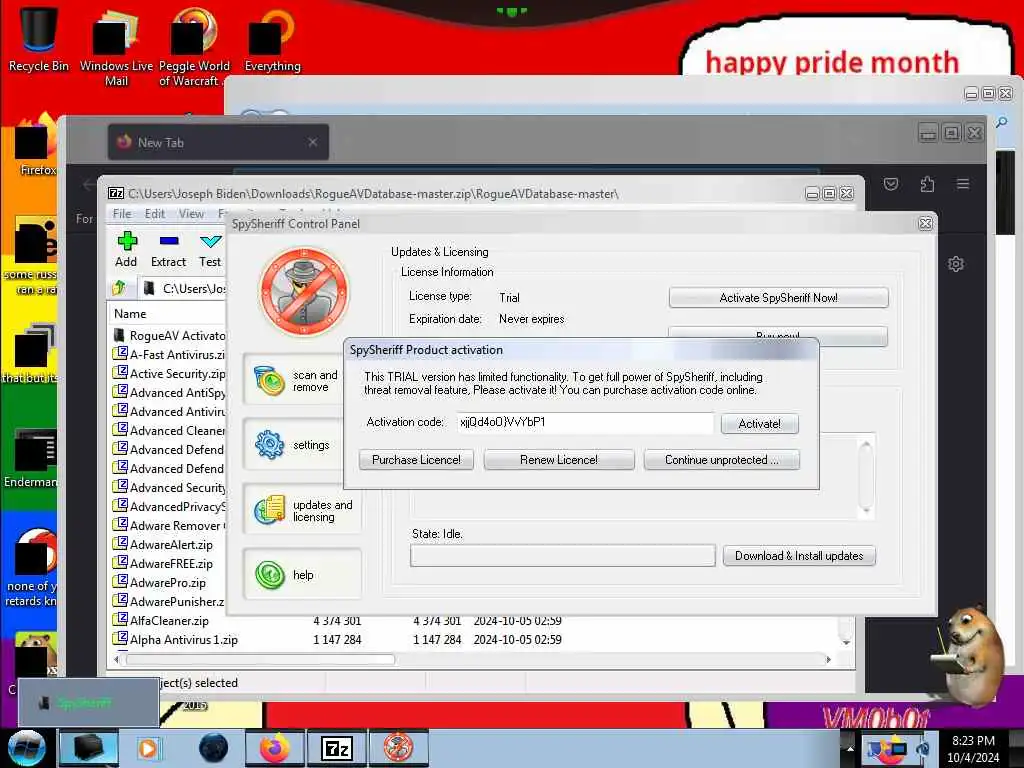Open 7-Zip View menu
1024x768 pixels.
click(x=191, y=214)
